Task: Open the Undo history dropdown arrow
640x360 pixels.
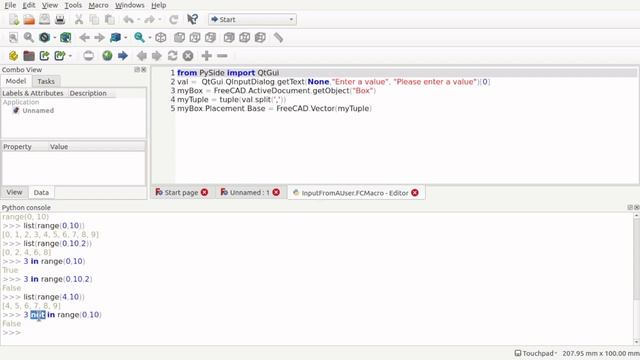Action: [x=138, y=20]
